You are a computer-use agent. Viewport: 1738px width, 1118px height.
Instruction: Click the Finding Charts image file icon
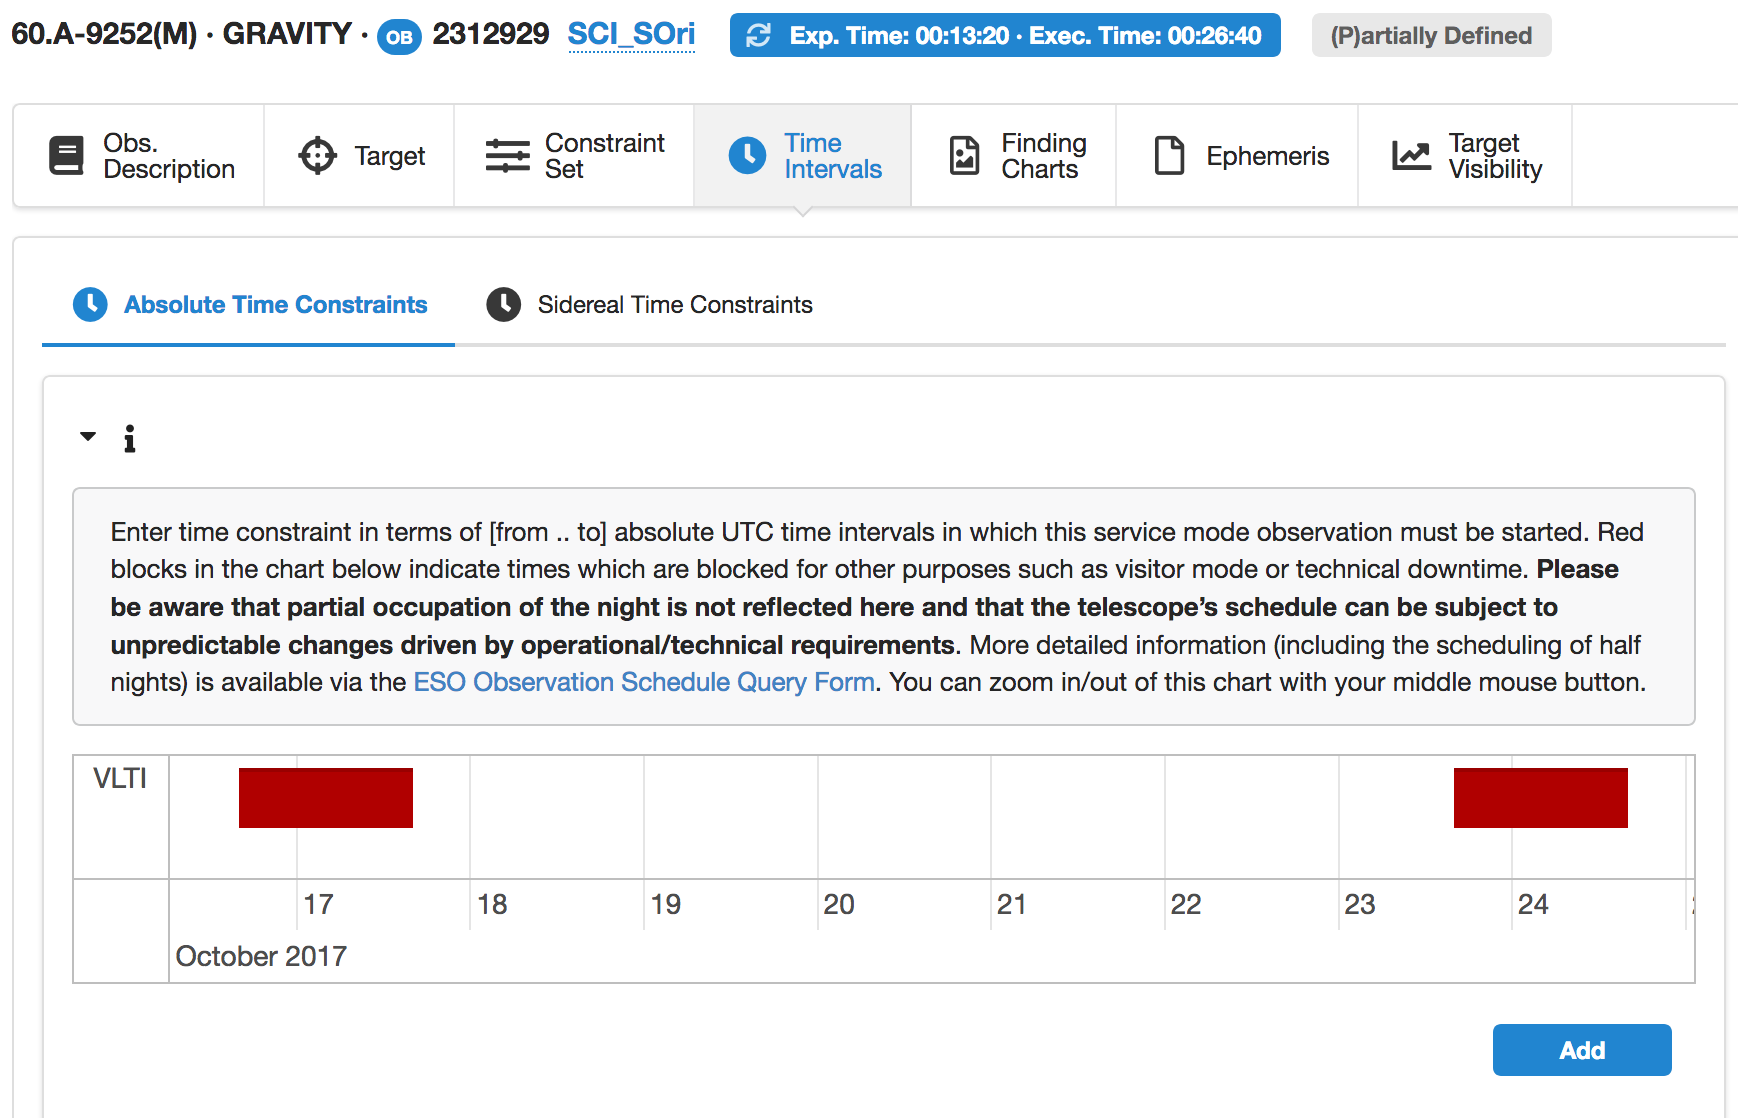click(964, 156)
